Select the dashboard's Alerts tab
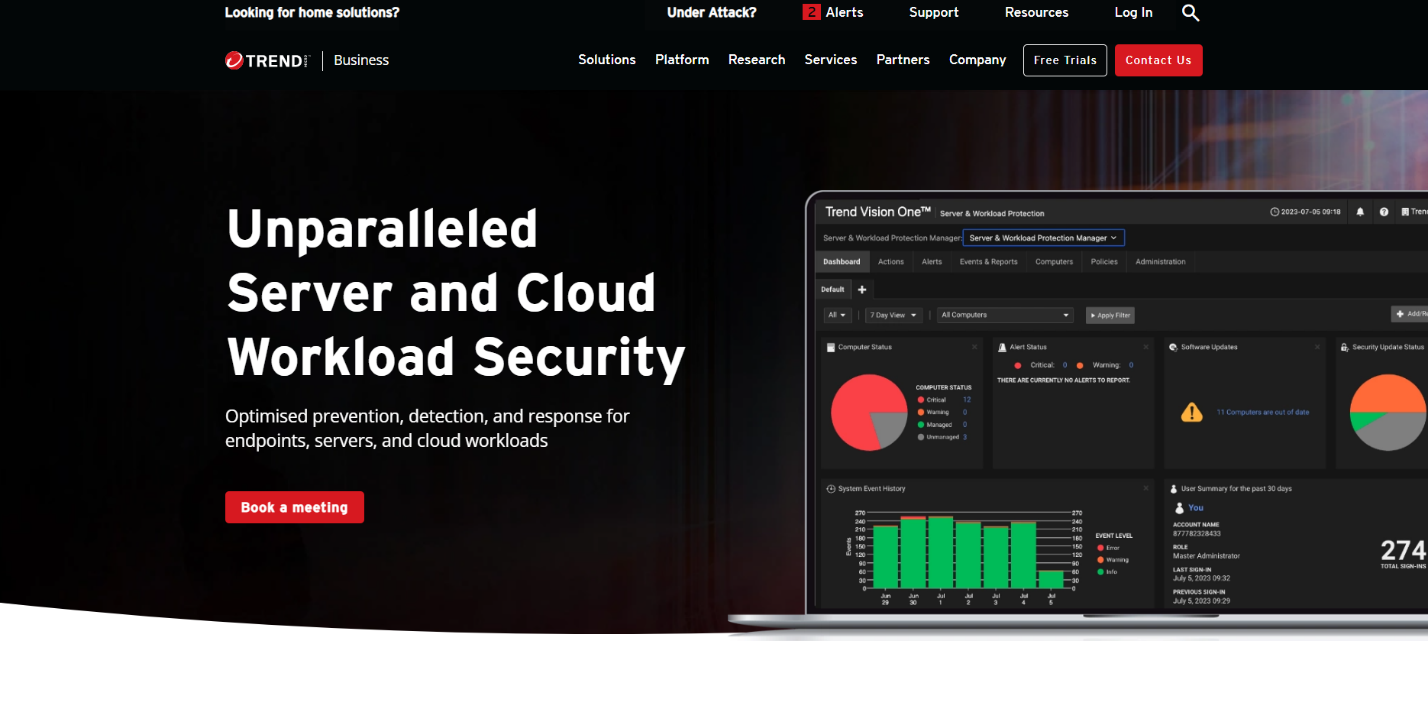This screenshot has height=712, width=1428. [932, 262]
